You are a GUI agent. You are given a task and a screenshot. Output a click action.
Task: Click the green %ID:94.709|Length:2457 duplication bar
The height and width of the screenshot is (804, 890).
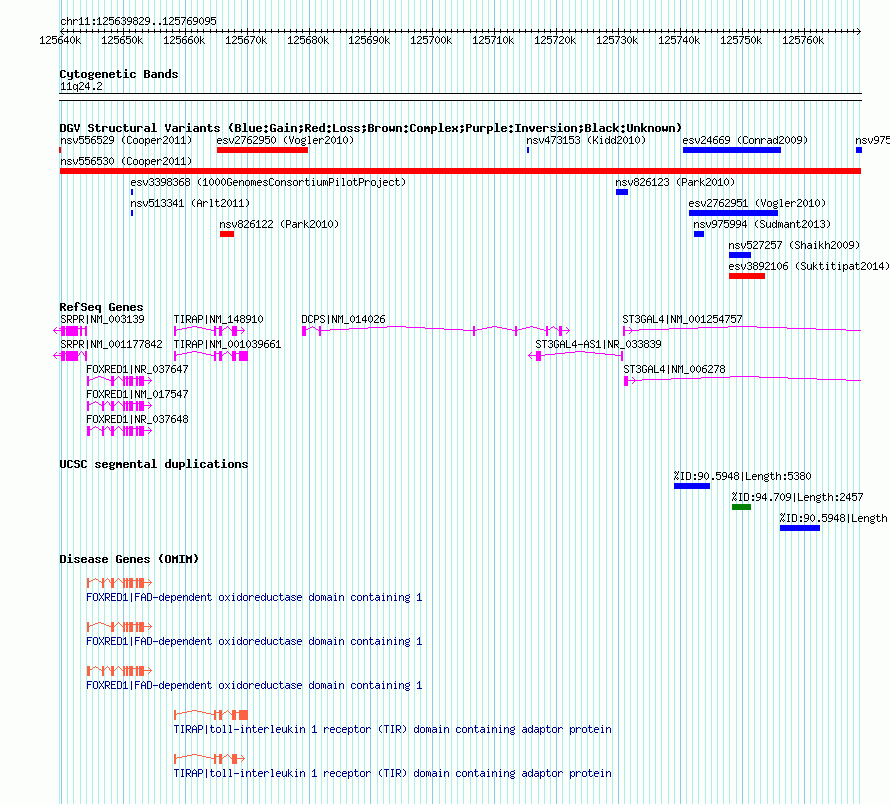(x=741, y=507)
